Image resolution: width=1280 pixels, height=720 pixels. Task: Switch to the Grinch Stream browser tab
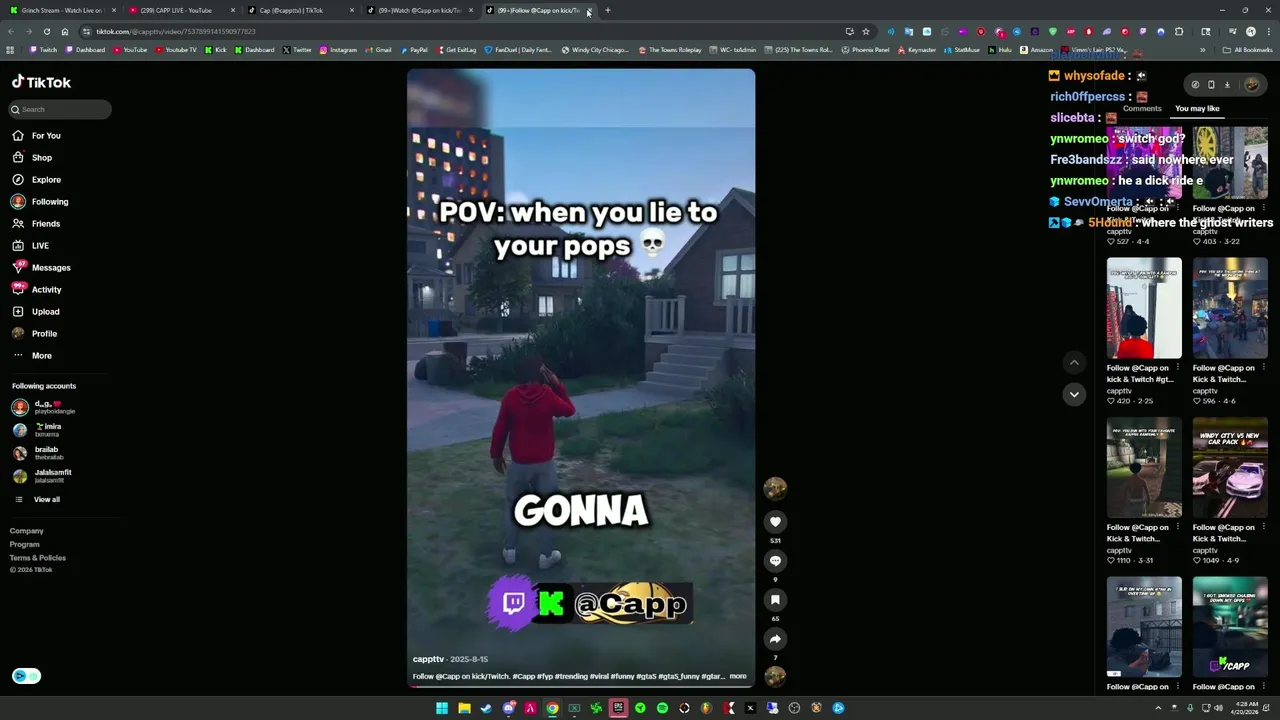[x=60, y=10]
